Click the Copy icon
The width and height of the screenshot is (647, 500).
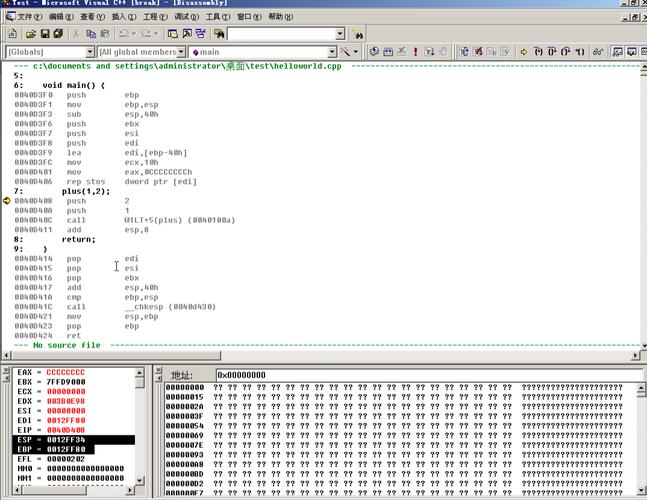pyautogui.click(x=90, y=34)
